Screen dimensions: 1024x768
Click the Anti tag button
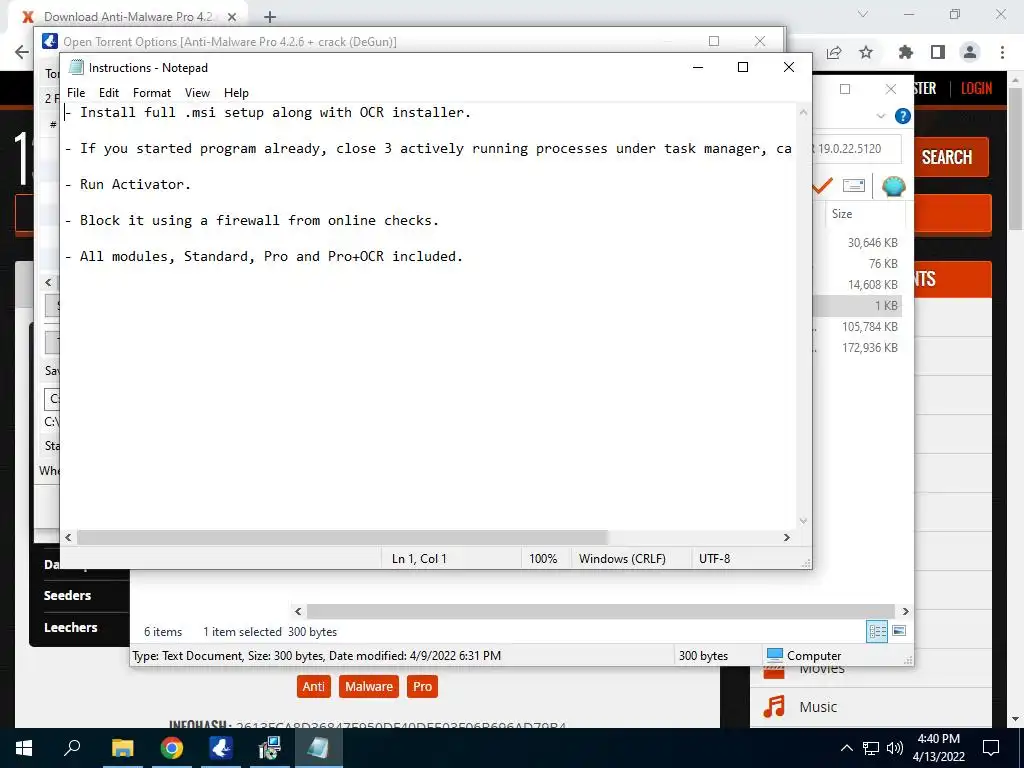point(313,686)
